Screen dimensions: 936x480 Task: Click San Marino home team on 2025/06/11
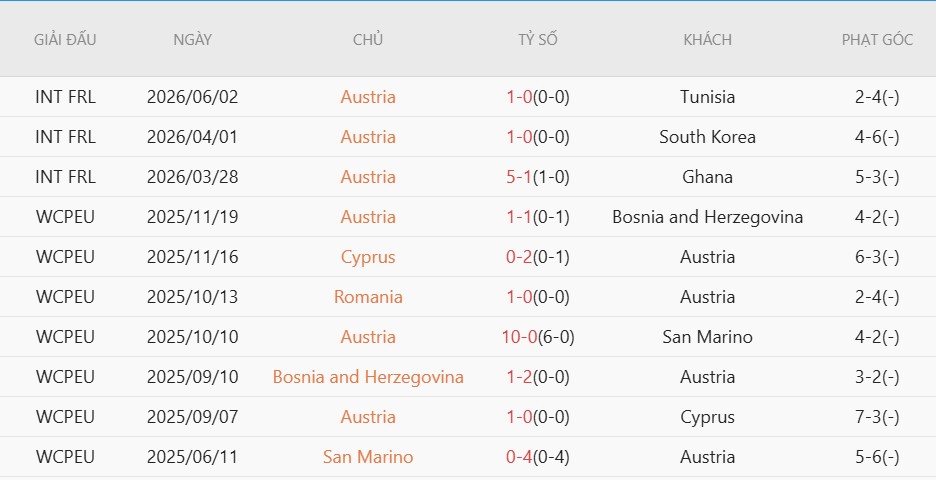368,457
